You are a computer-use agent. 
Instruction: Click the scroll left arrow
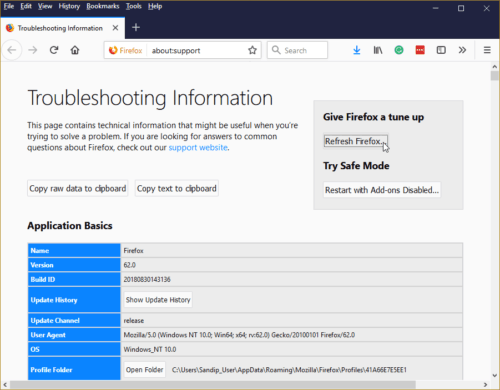tap(5, 385)
